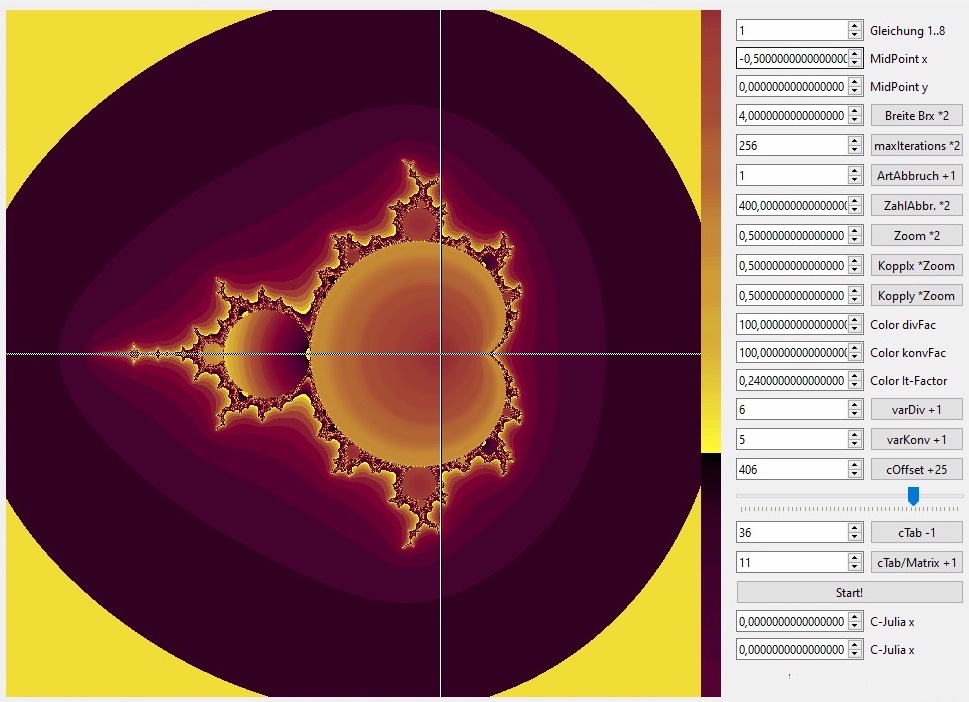The height and width of the screenshot is (702, 969).
Task: Increase maxIterations with spinner up arrow
Action: coord(855,141)
